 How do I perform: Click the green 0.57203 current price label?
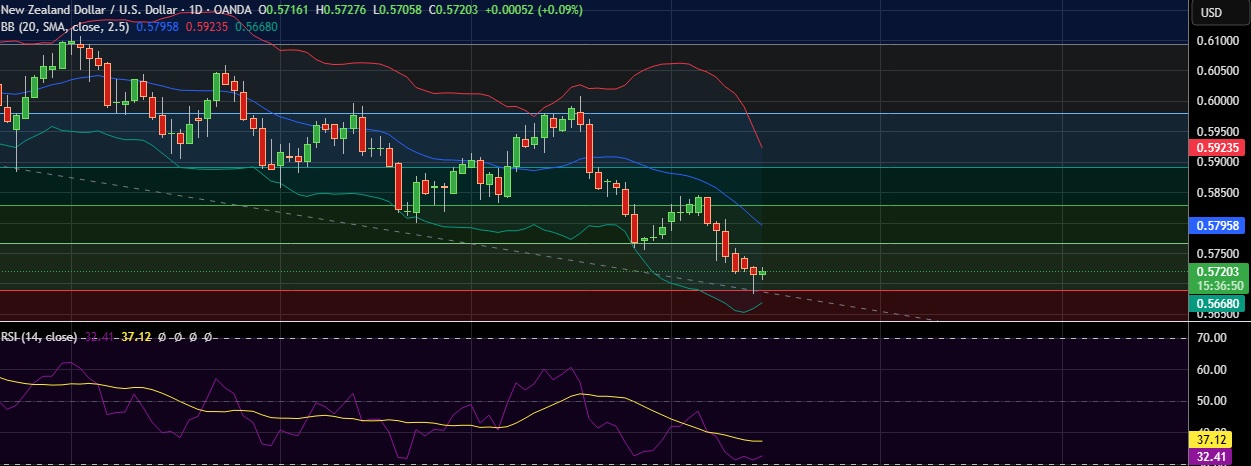coord(1218,271)
